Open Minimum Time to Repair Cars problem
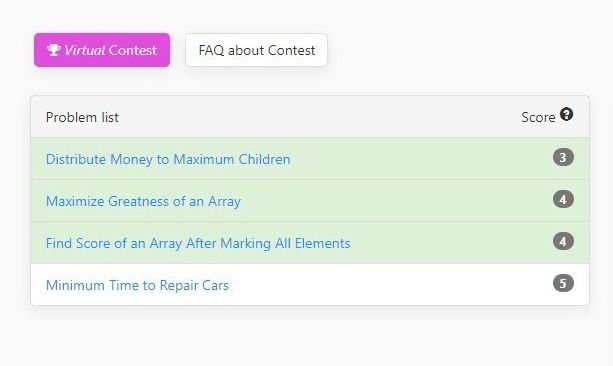Viewport: 613px width, 366px height. tap(137, 285)
